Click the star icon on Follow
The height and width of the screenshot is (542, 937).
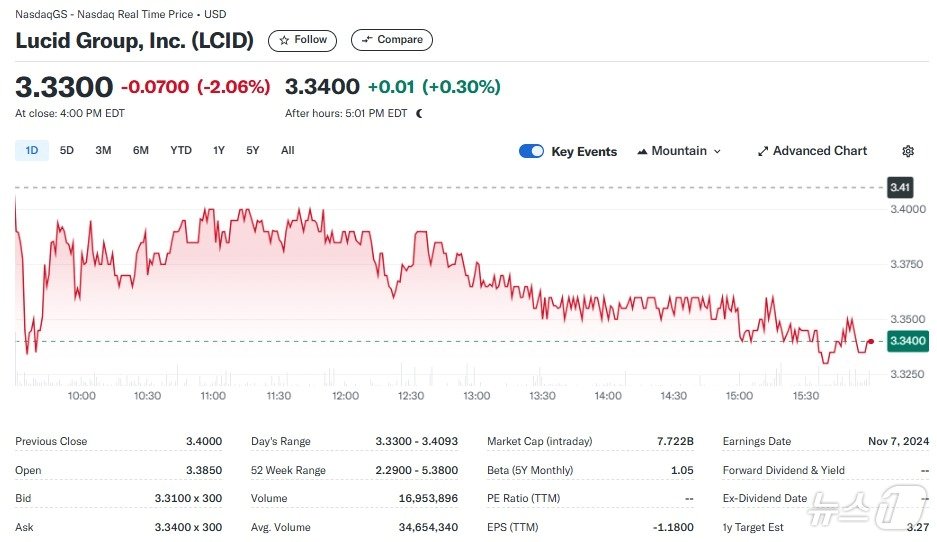(x=285, y=40)
